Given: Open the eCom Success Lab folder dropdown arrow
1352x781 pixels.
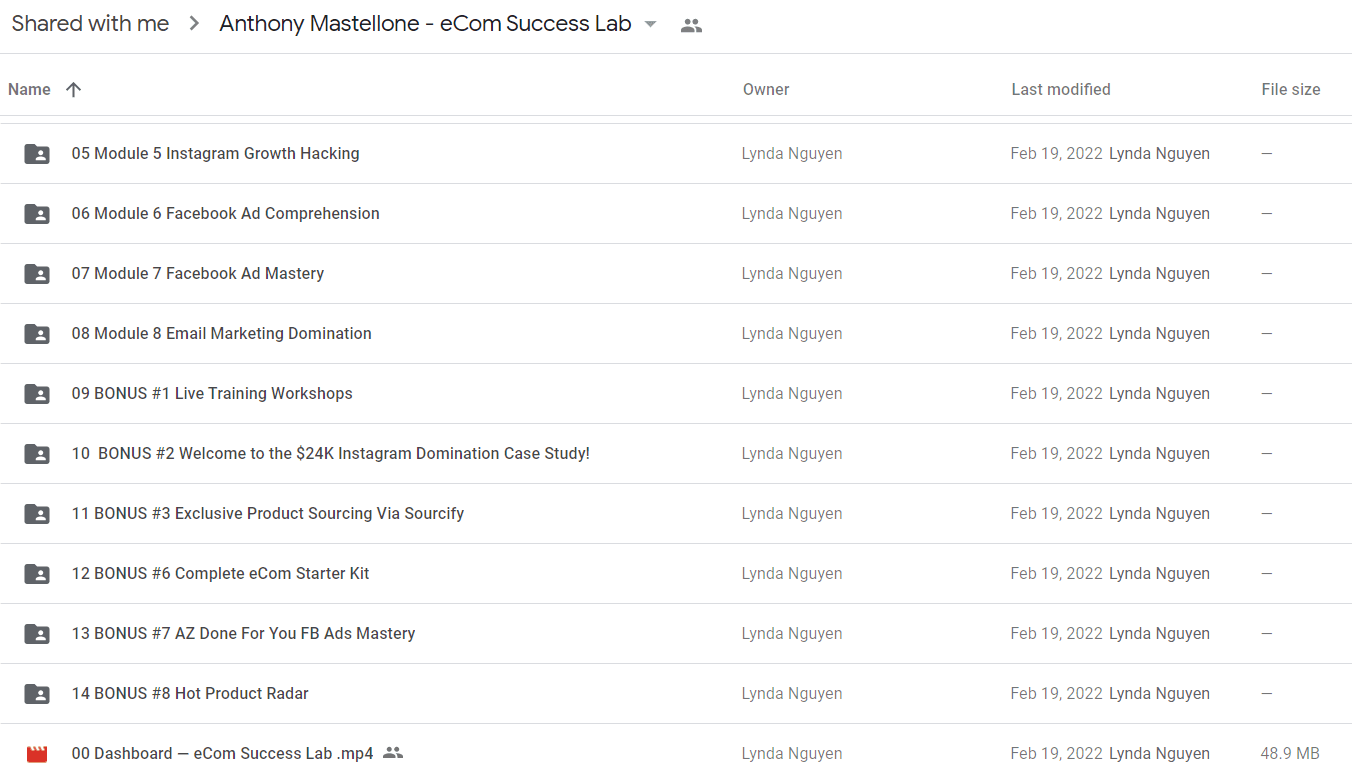Looking at the screenshot, I should click(x=650, y=25).
